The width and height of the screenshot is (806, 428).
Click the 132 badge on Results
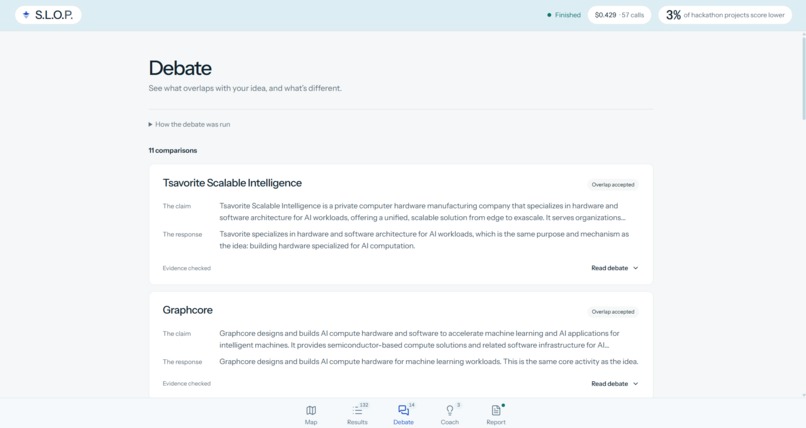click(x=364, y=405)
